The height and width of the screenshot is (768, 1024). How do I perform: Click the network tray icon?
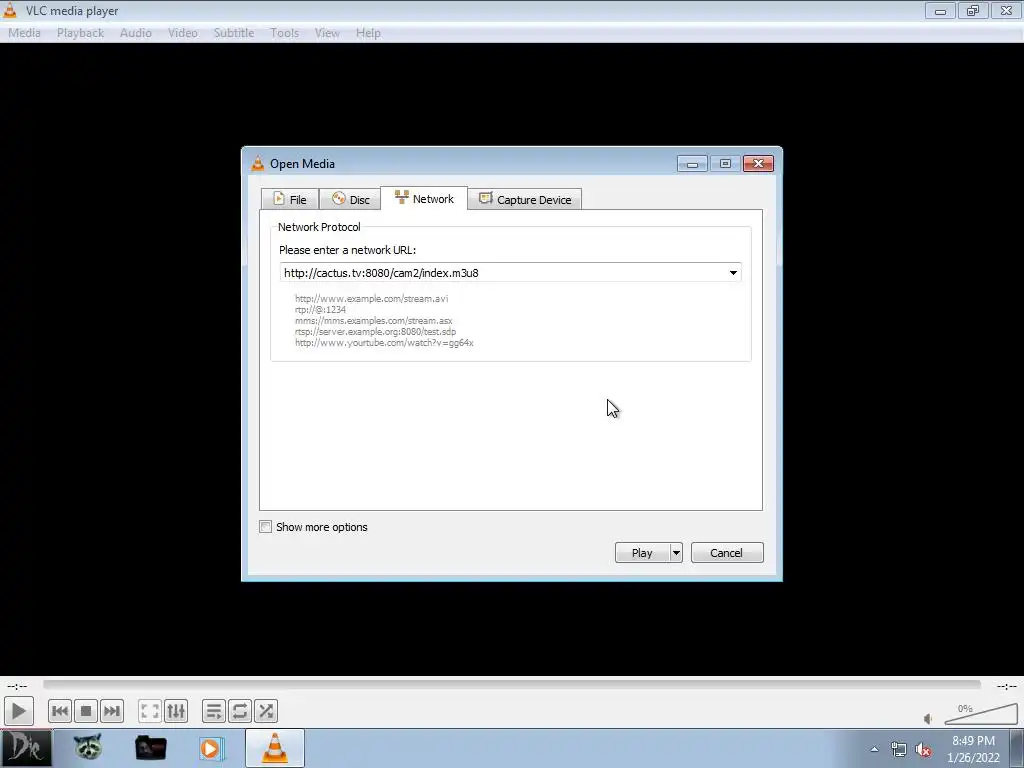click(x=899, y=749)
